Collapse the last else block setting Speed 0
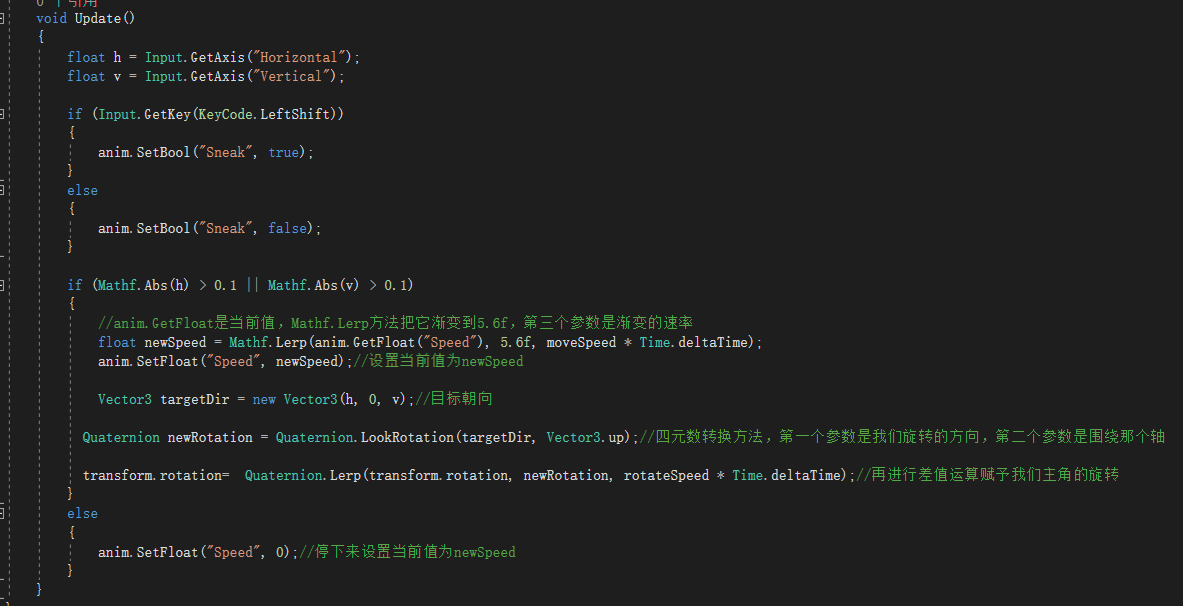The height and width of the screenshot is (606, 1183). pos(3,513)
